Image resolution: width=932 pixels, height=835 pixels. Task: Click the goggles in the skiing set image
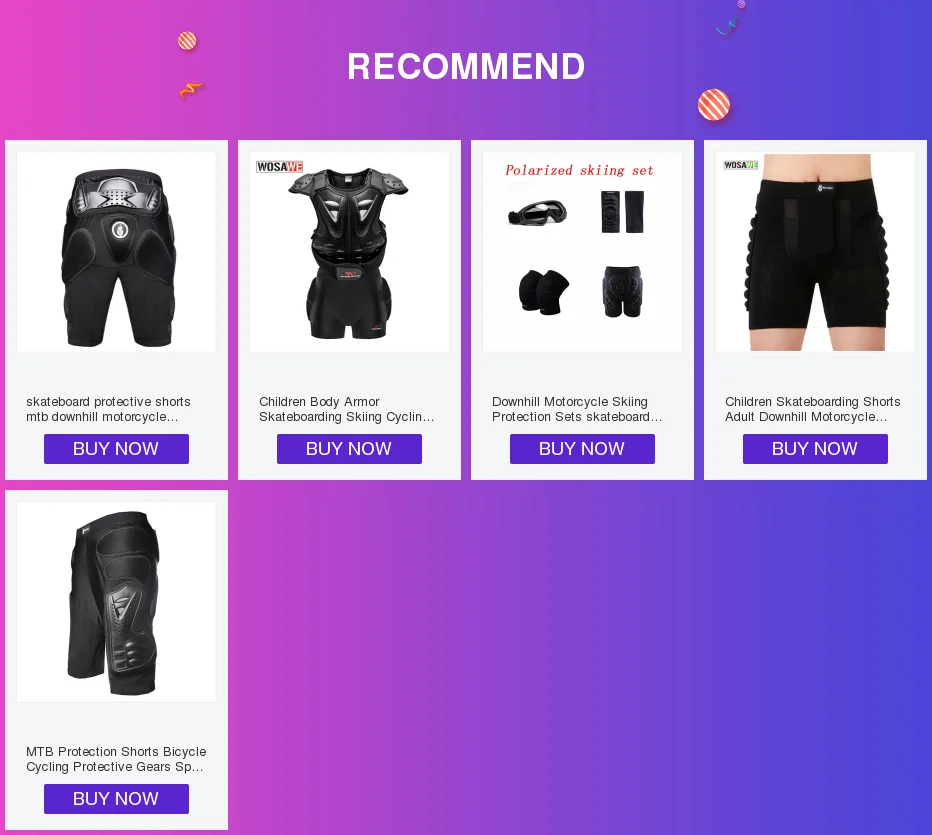coord(537,213)
